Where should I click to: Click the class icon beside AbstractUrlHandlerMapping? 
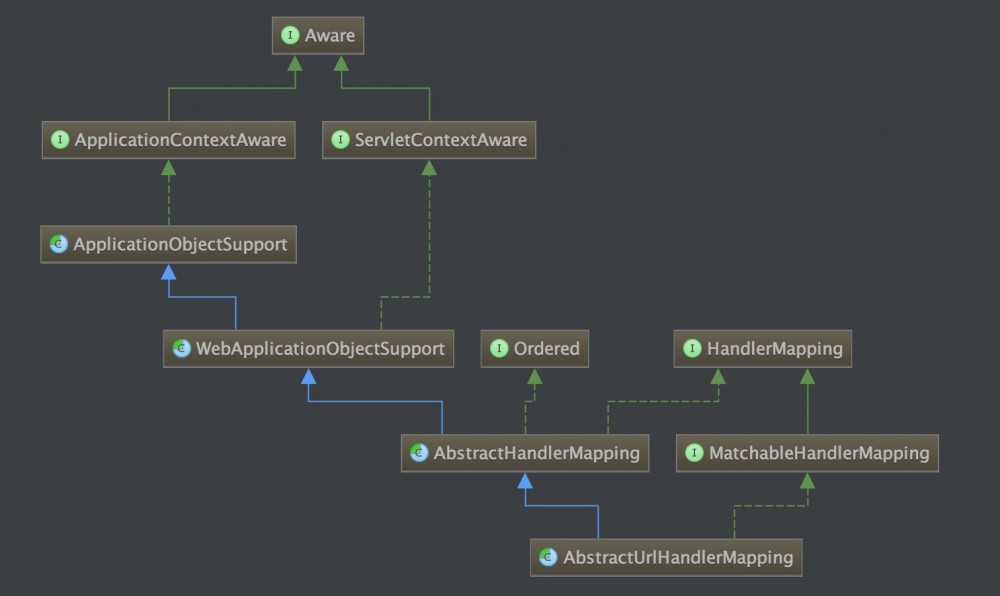546,557
